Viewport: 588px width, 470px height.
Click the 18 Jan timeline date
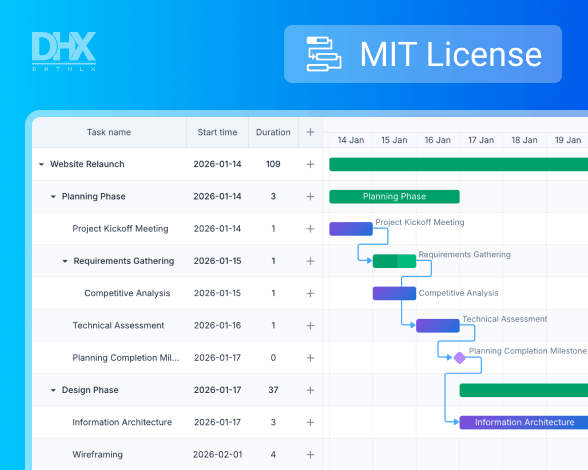click(525, 140)
